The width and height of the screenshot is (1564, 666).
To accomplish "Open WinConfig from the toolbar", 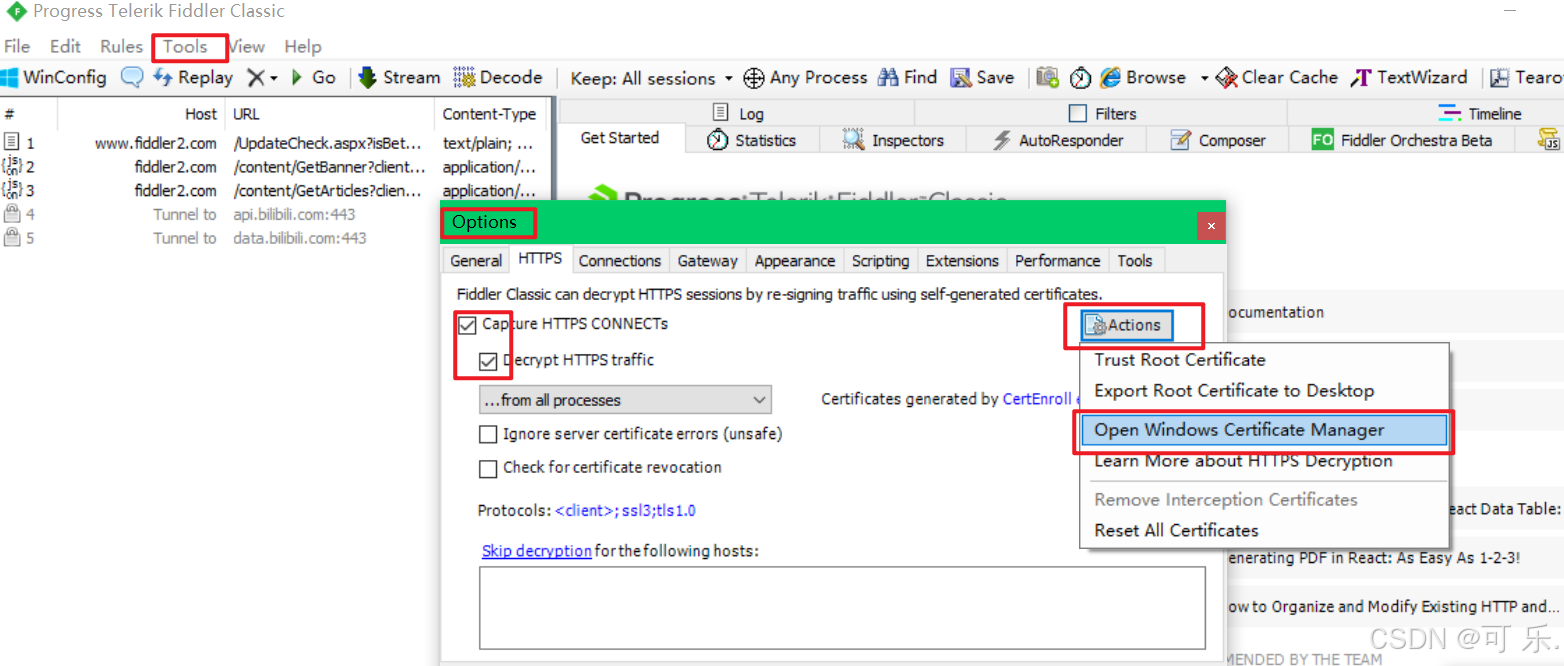I will 54,77.
